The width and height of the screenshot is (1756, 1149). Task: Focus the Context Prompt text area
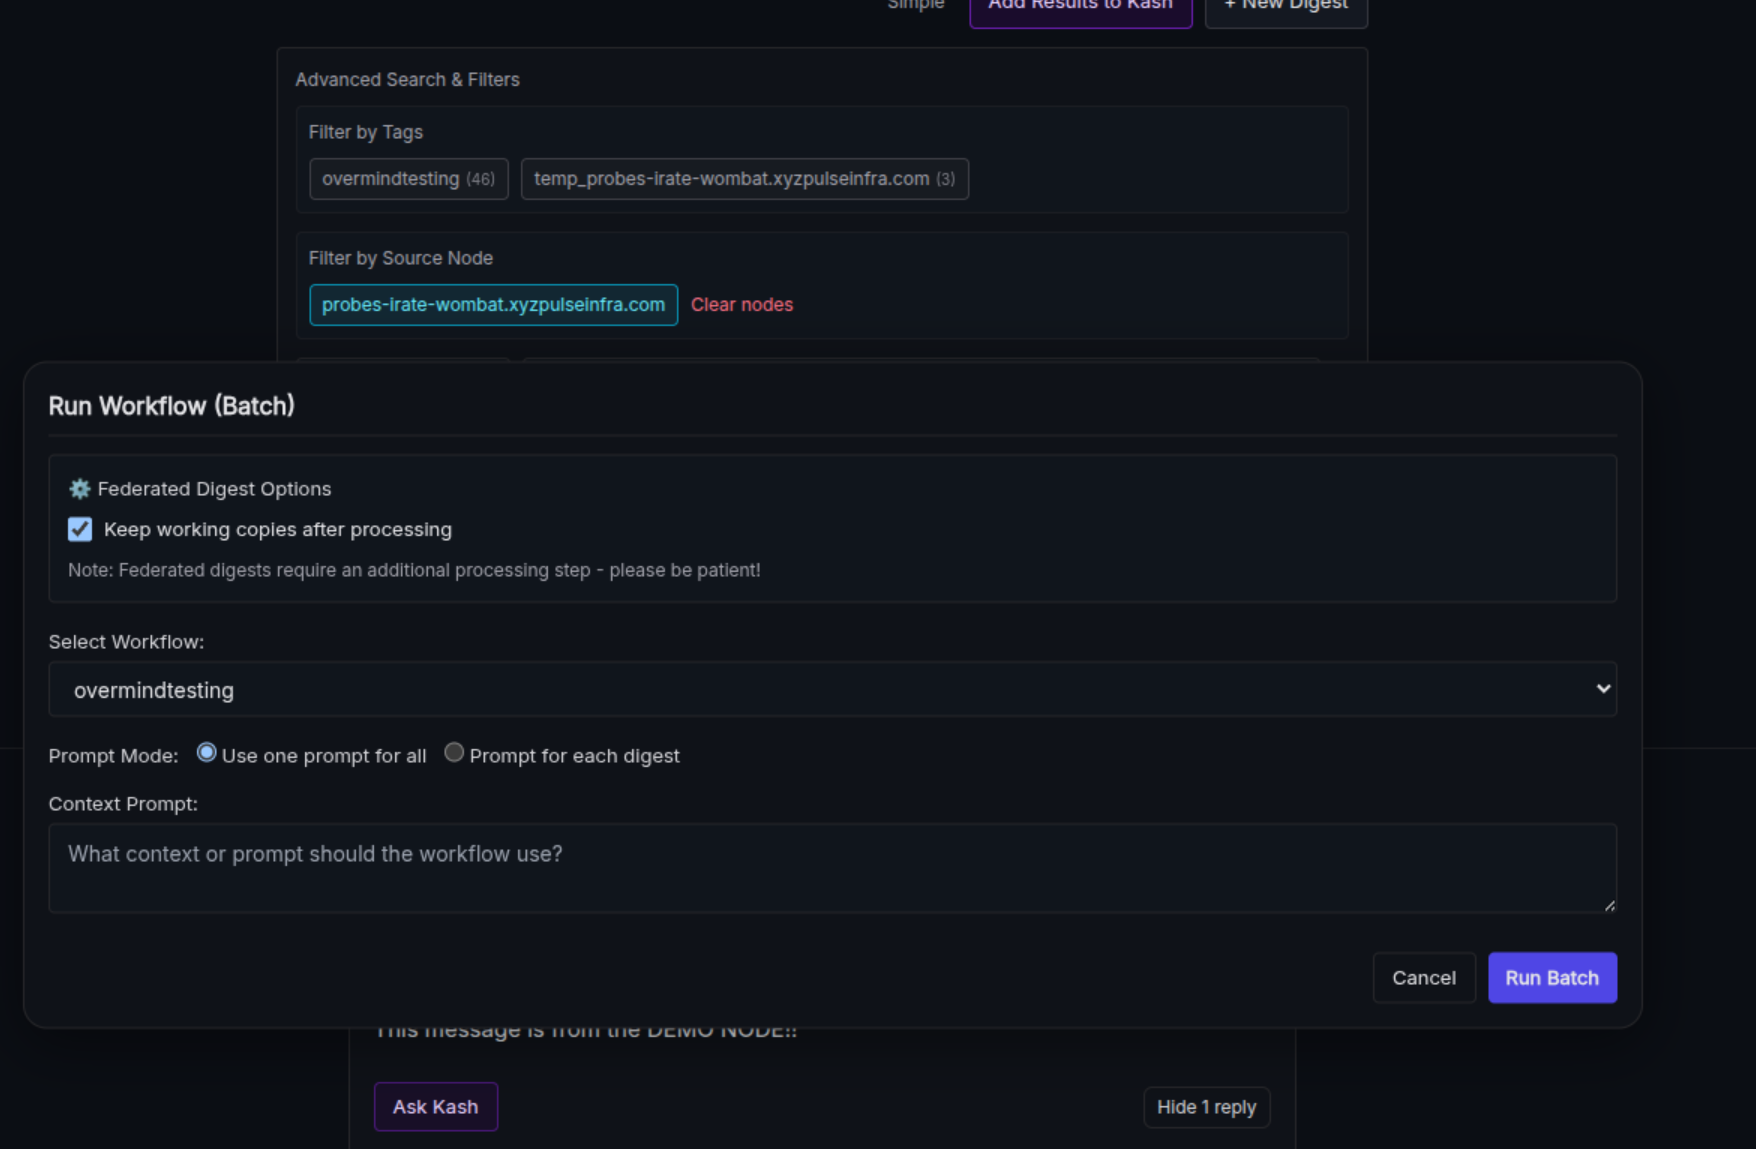(831, 867)
